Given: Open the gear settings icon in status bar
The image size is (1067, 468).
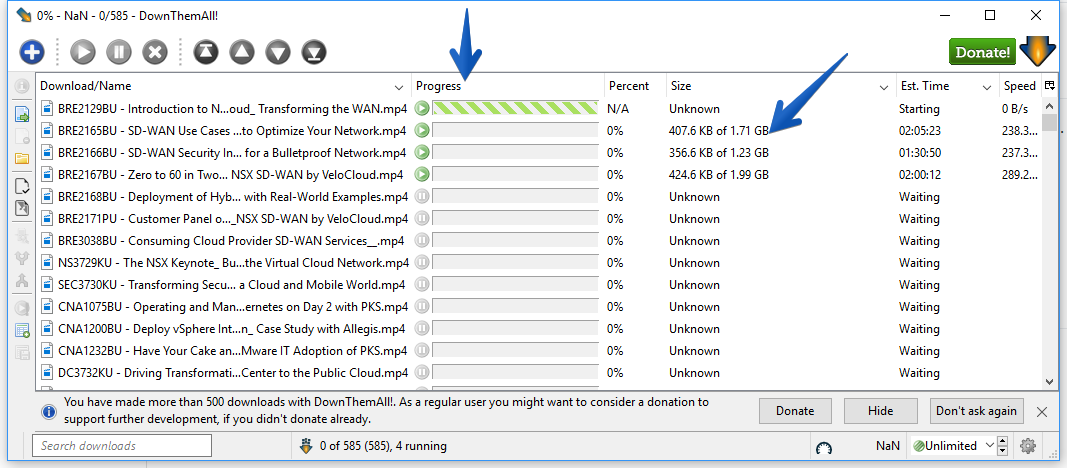Looking at the screenshot, I should click(1028, 446).
